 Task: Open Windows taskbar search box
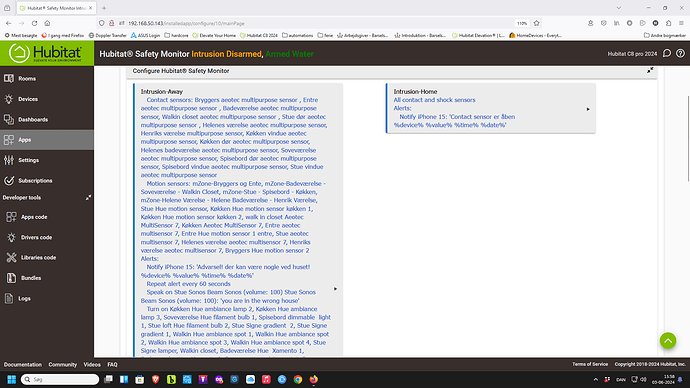60,379
